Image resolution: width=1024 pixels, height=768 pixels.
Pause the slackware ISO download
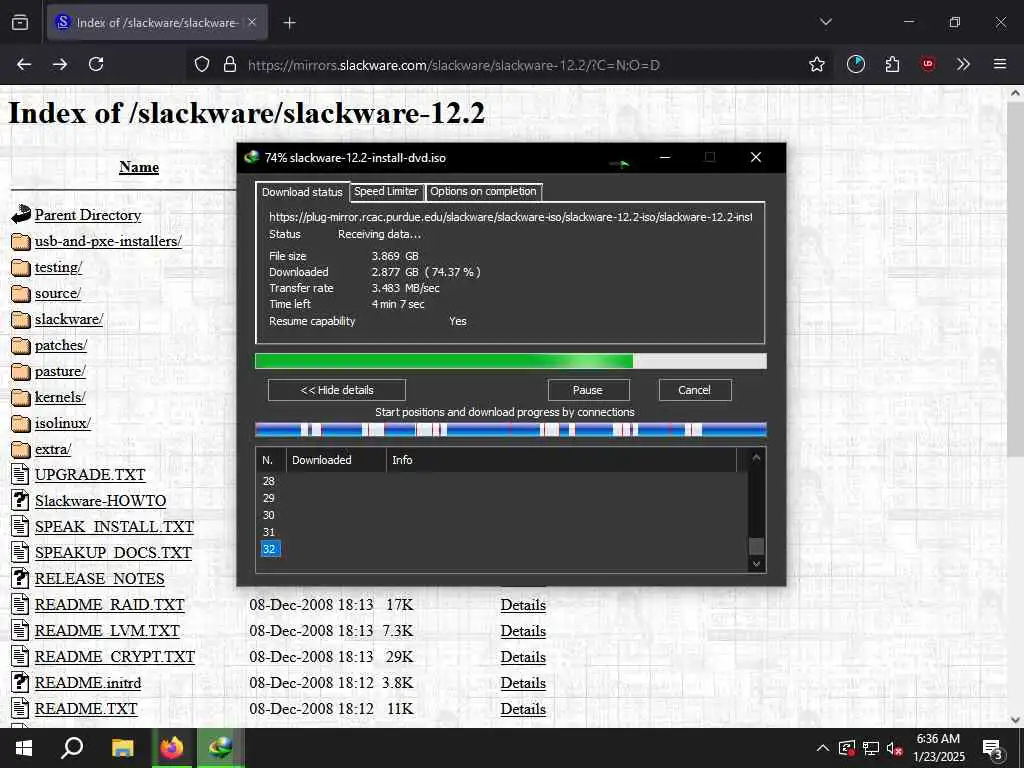coord(588,390)
